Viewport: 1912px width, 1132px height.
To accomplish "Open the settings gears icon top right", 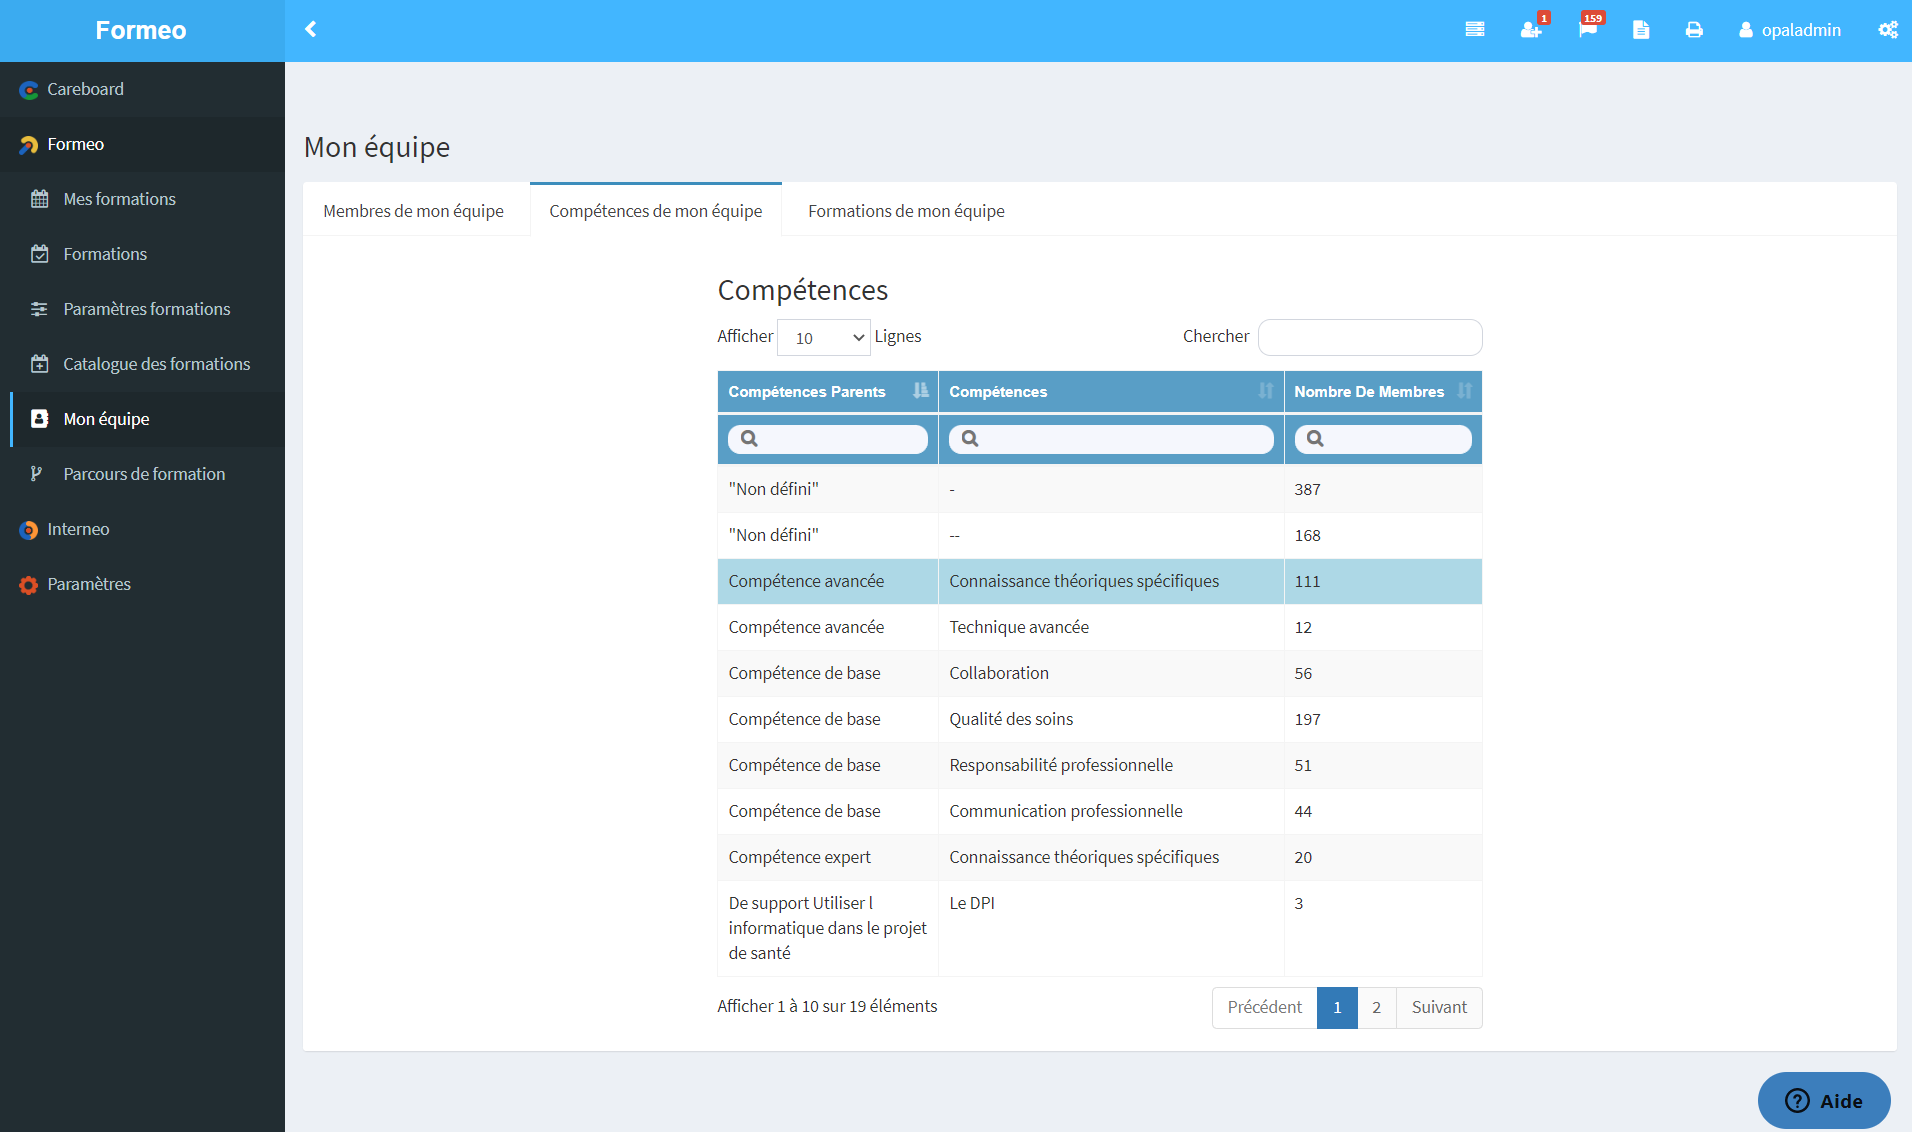I will point(1888,30).
